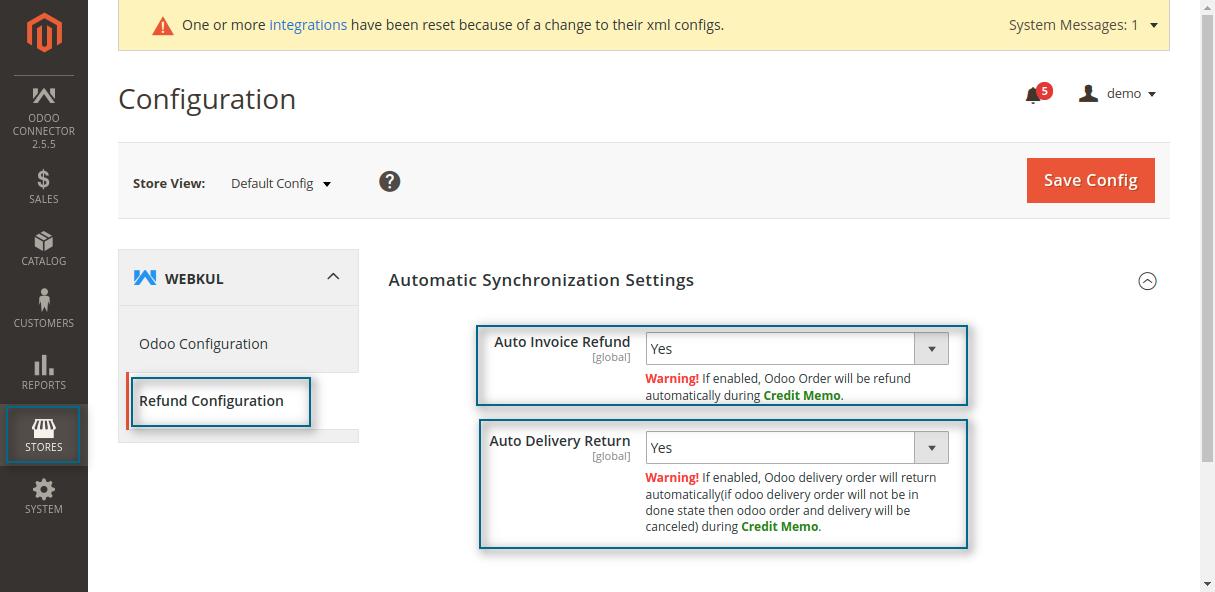Open the Sales menu icon
The image size is (1215, 592).
tap(44, 187)
